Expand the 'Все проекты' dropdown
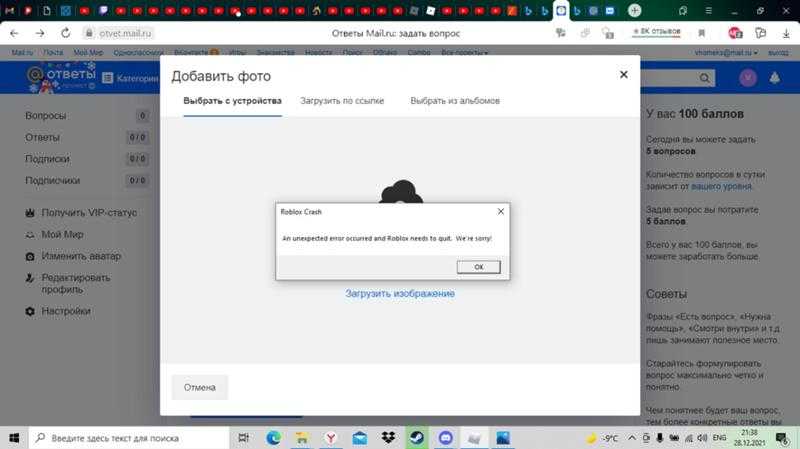Image resolution: width=800 pixels, height=449 pixels. 464,53
